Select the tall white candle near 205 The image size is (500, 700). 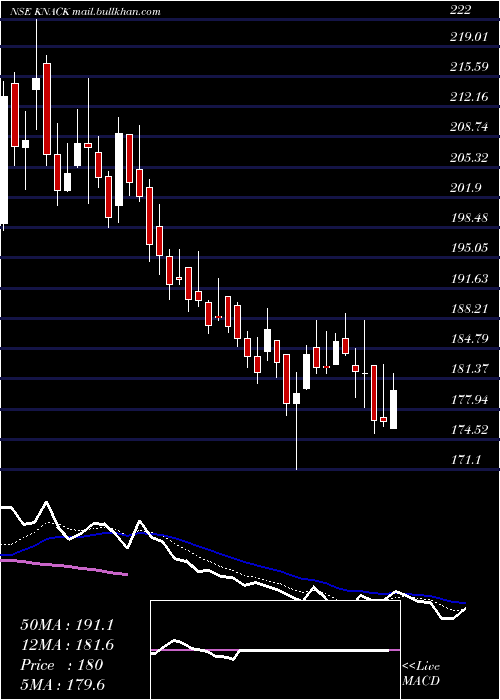(x=119, y=169)
